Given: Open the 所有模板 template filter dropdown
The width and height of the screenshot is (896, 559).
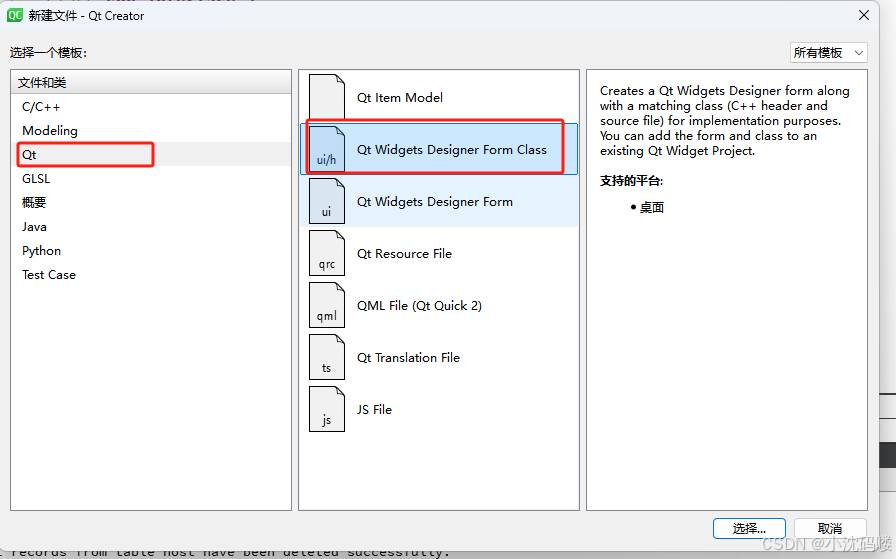Looking at the screenshot, I should pos(828,52).
